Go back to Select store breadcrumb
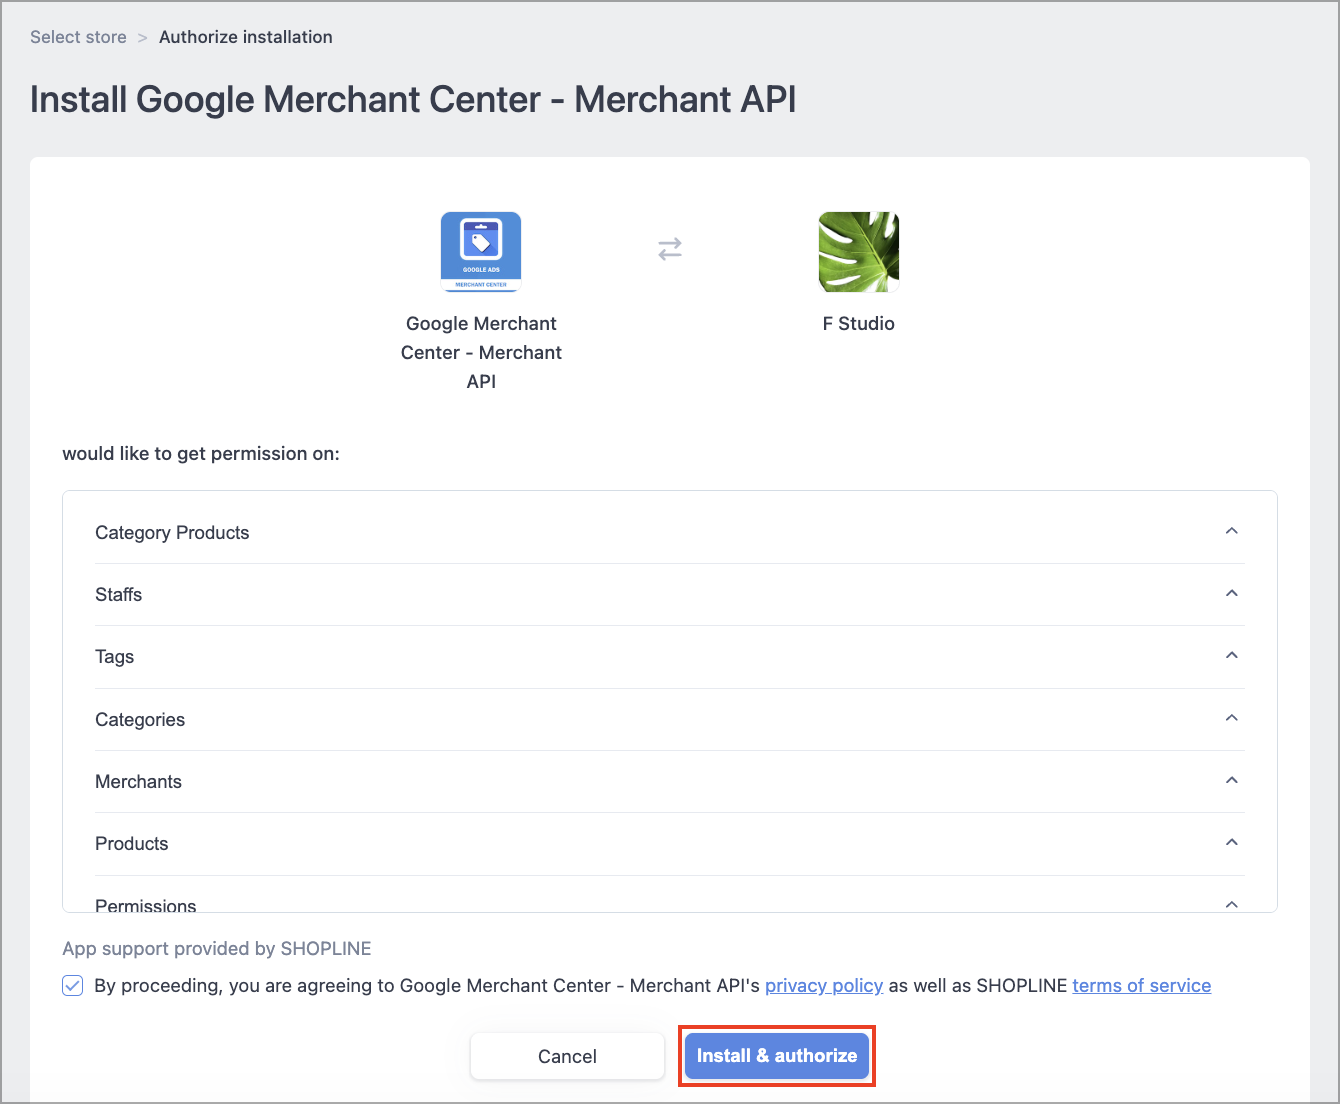 (x=78, y=37)
